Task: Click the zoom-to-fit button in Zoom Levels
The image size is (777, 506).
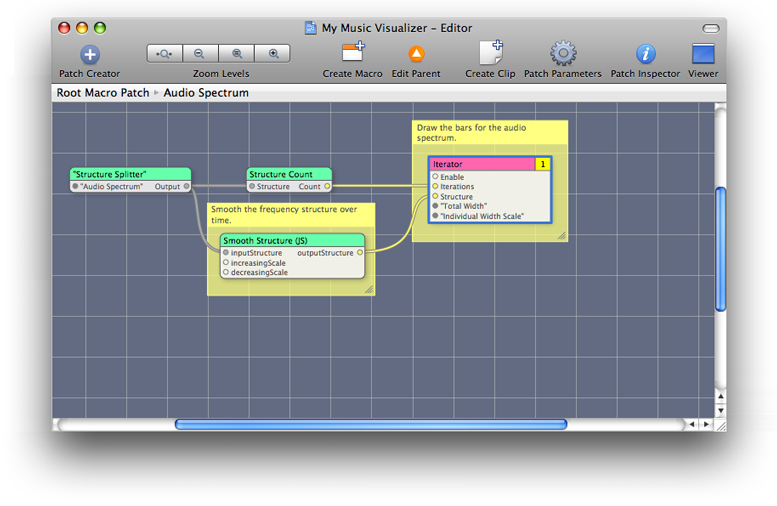Action: [x=165, y=54]
